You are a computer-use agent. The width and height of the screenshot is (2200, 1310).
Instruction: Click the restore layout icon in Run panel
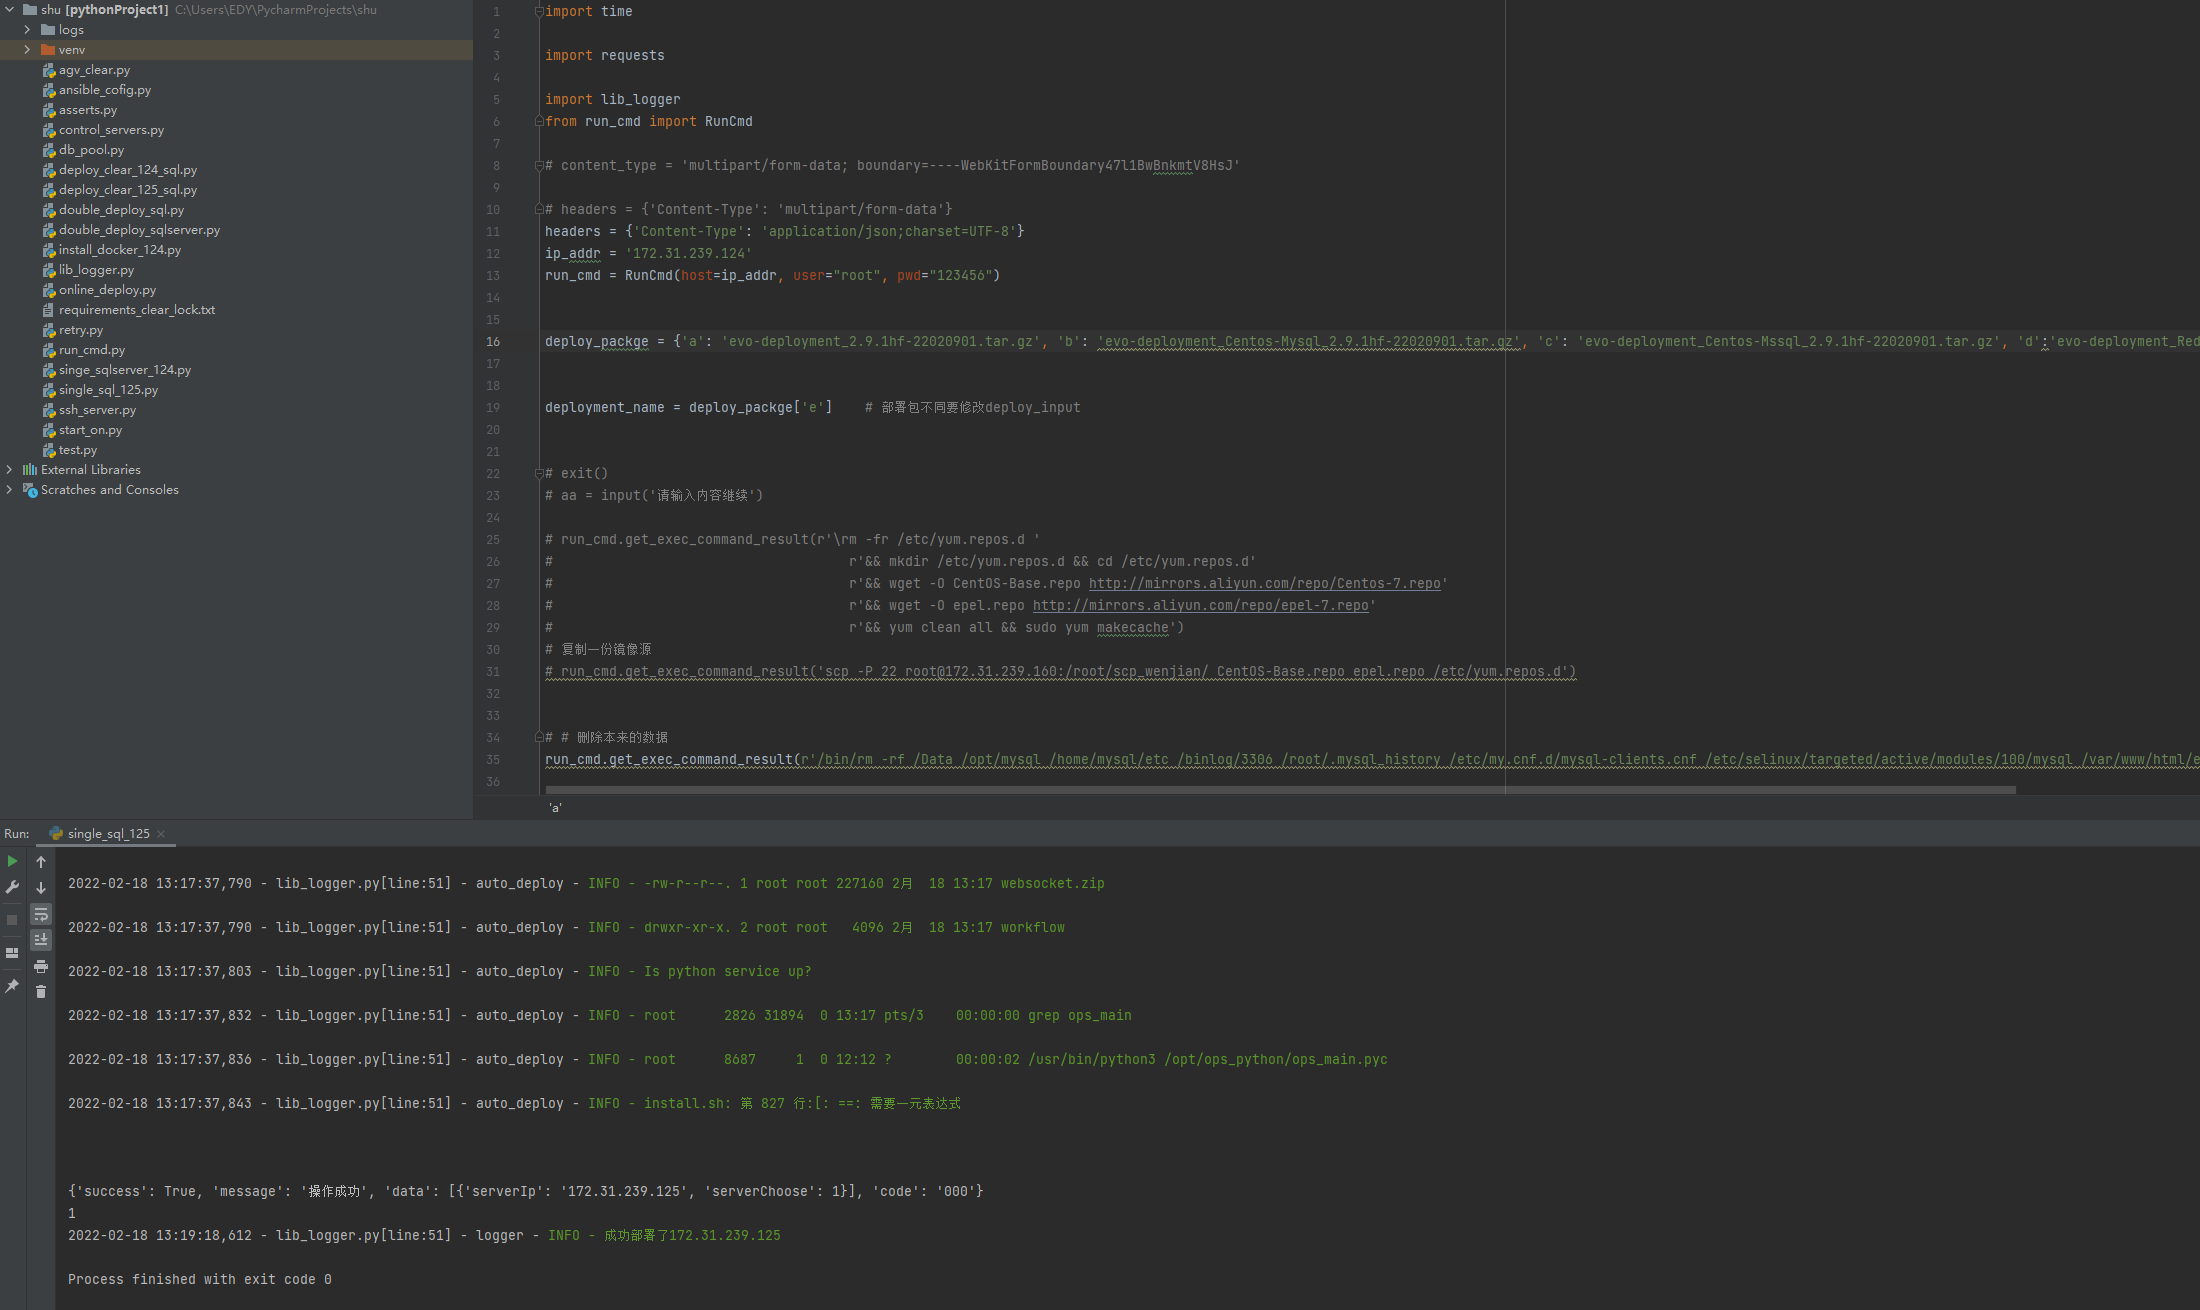12,953
